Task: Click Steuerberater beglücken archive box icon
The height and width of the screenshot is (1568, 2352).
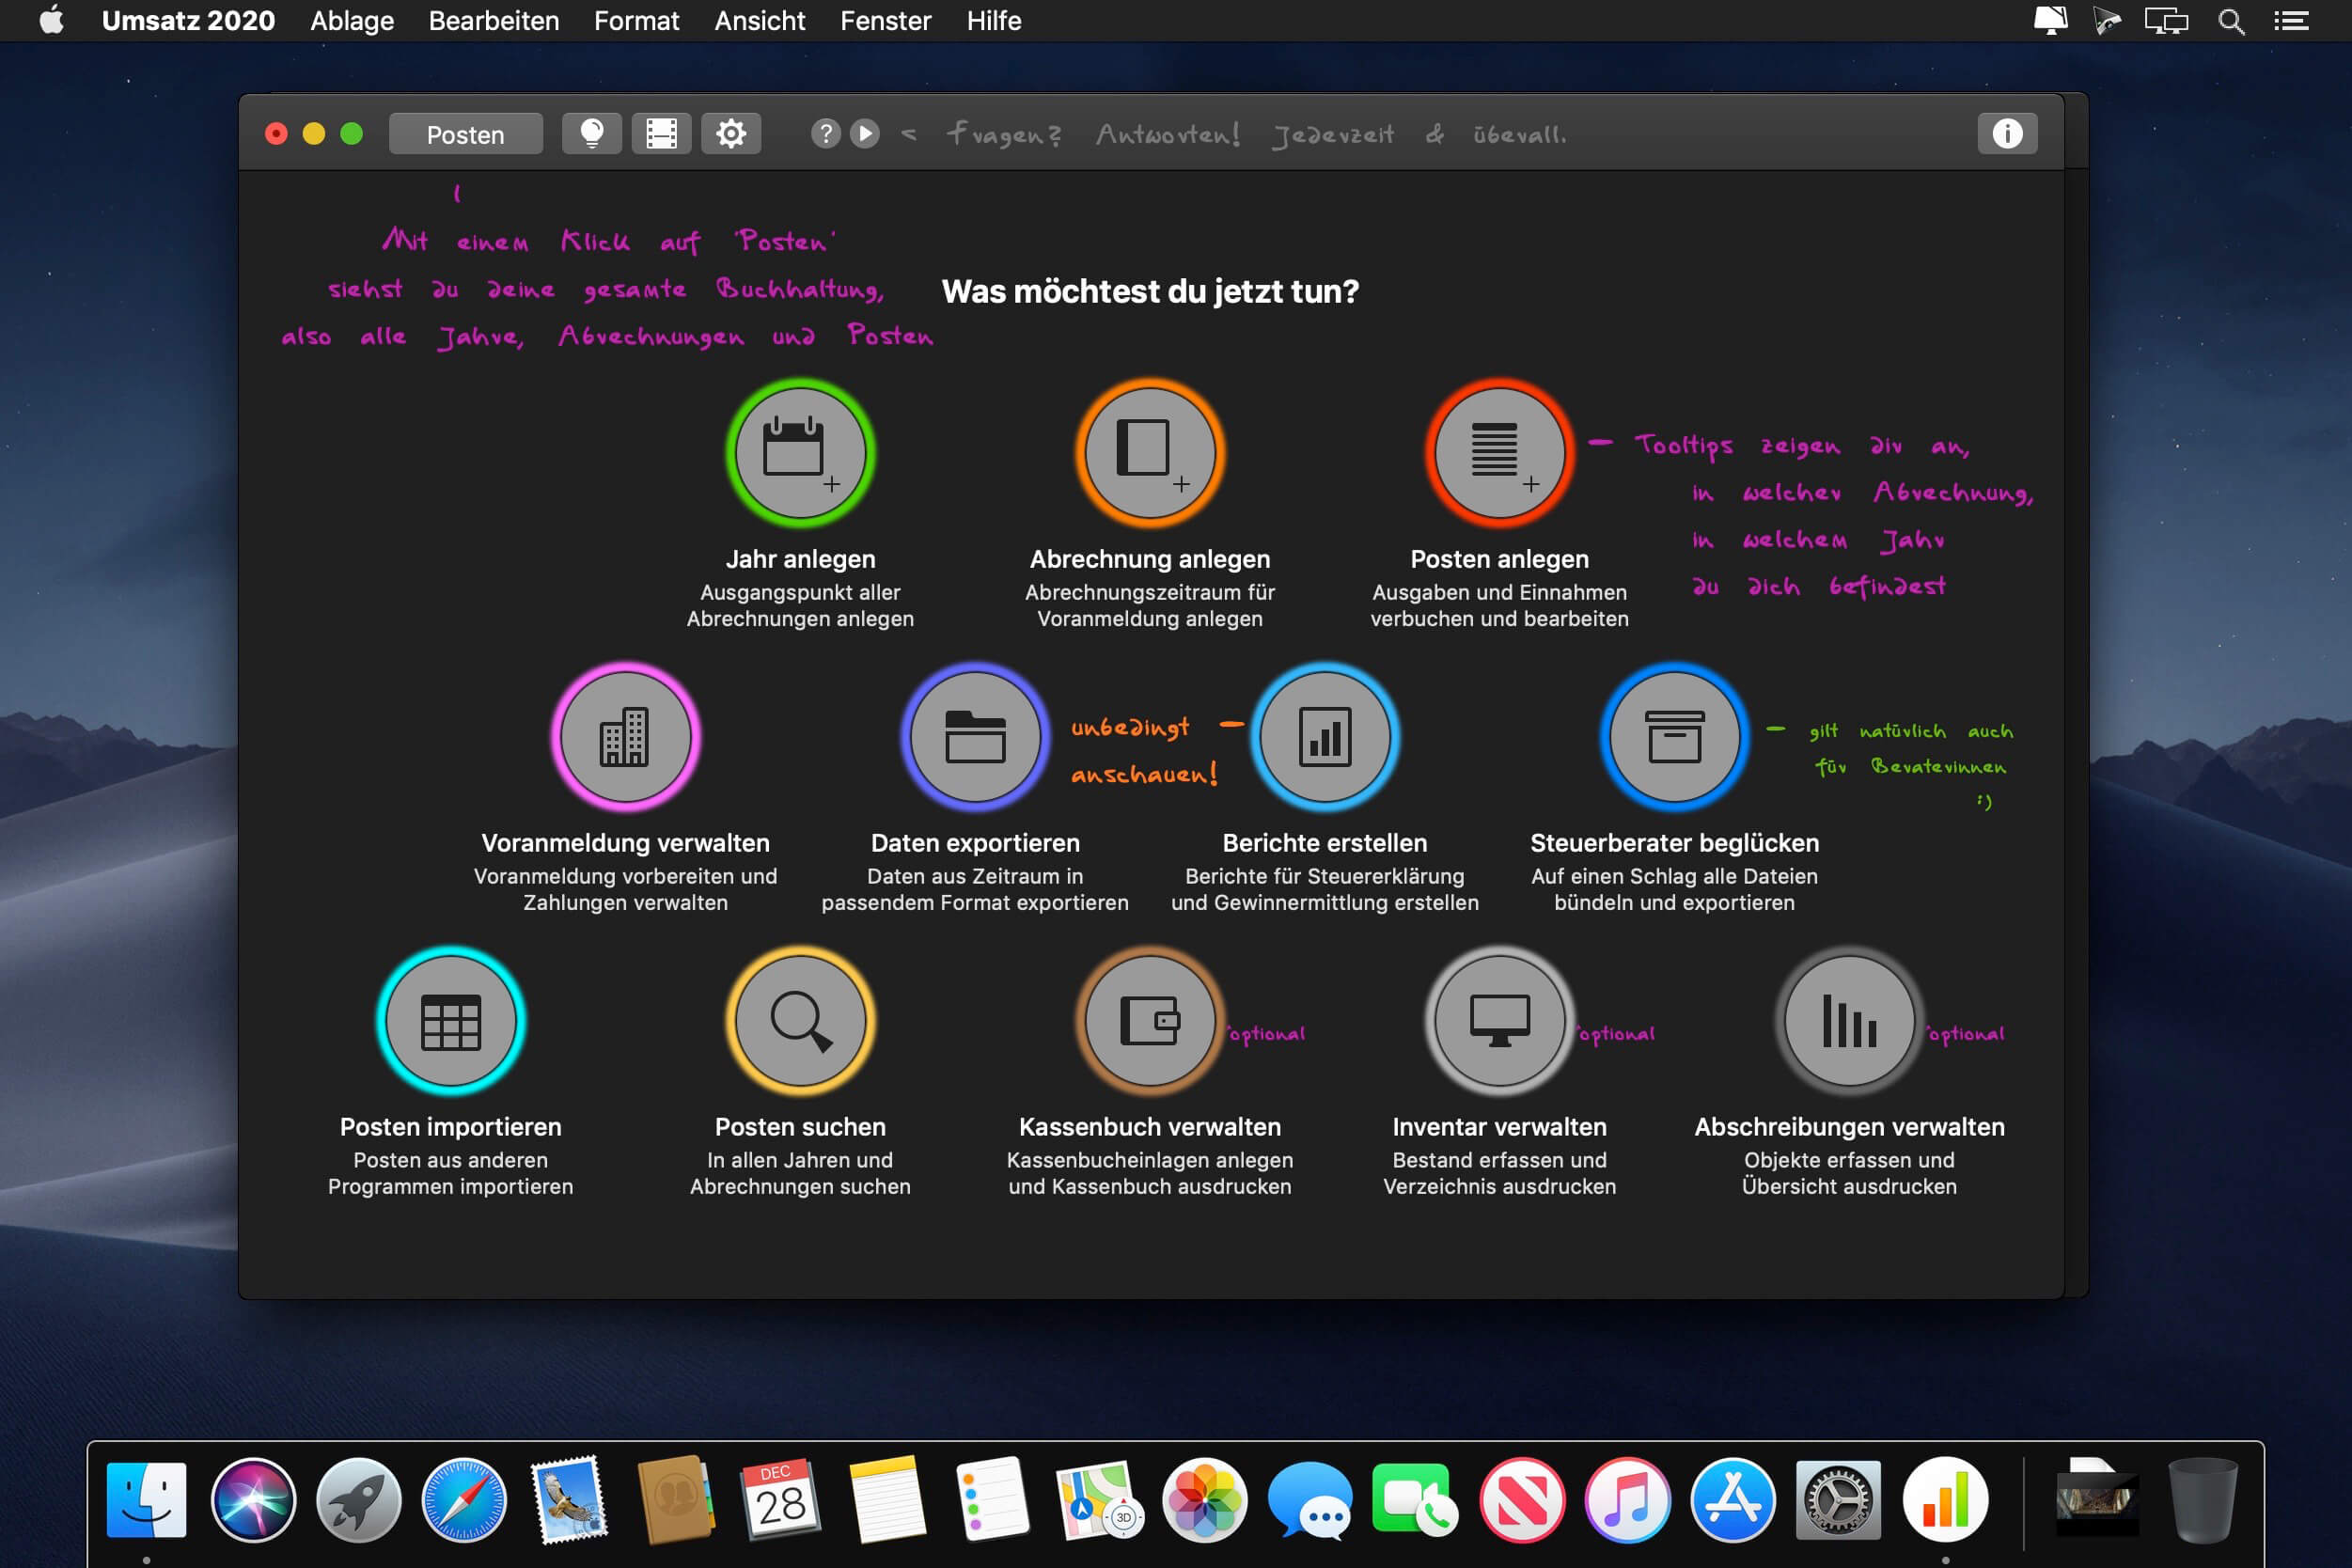Action: [1674, 737]
